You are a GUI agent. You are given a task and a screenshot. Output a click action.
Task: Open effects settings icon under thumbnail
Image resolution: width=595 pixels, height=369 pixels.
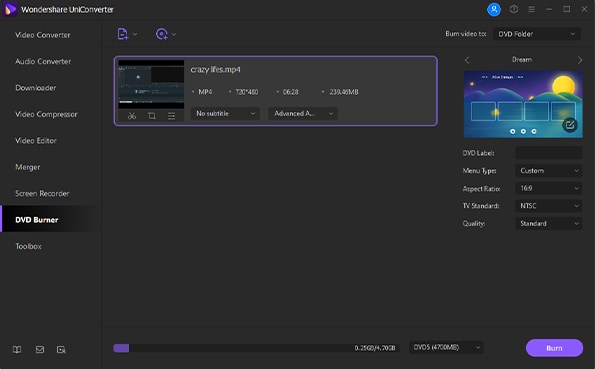point(172,116)
